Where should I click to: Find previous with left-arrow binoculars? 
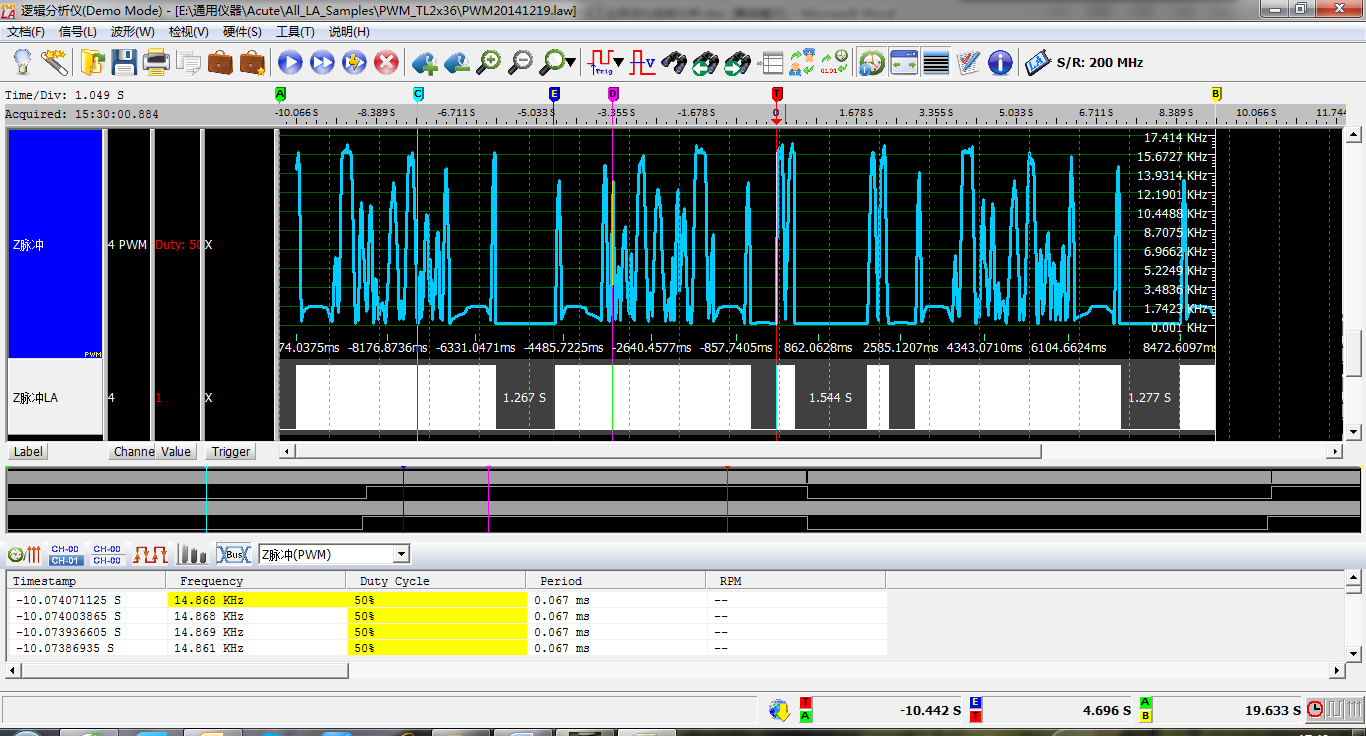(706, 63)
